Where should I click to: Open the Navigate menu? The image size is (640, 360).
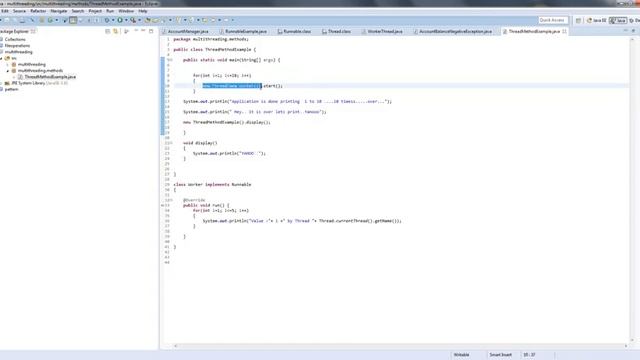59,11
